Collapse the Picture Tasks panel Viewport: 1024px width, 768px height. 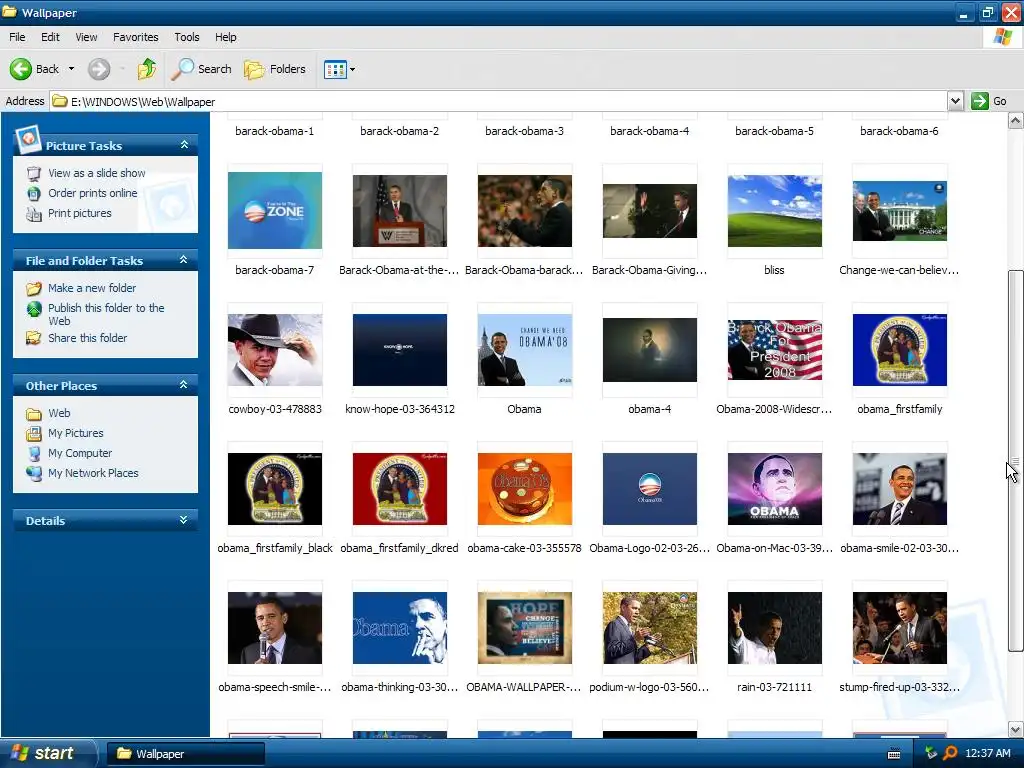(x=184, y=145)
